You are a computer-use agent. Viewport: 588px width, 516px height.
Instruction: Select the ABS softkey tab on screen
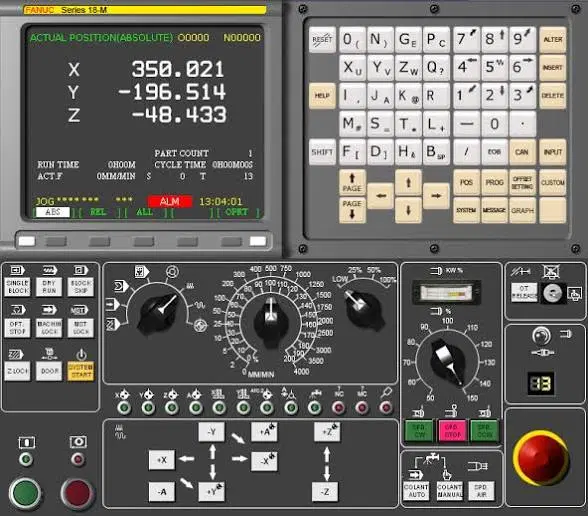coord(52,212)
